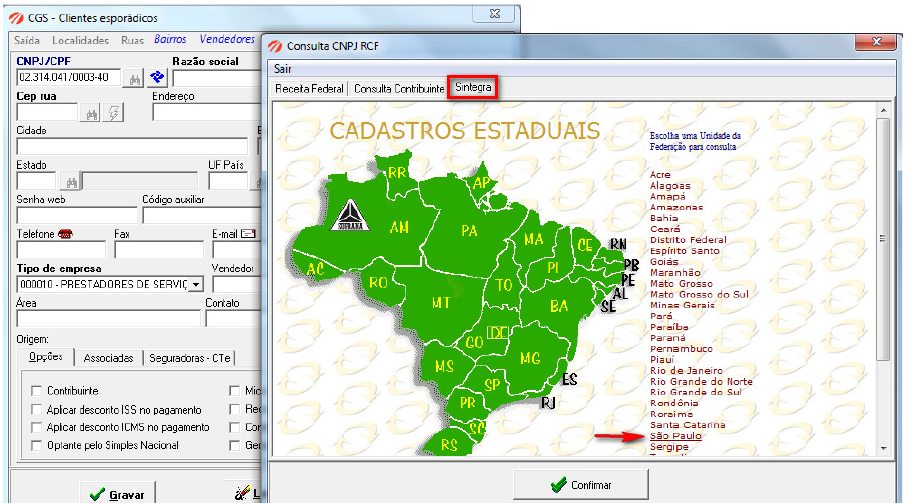Toggle the partially hidden Mic checkbox
Image resolution: width=908 pixels, height=504 pixels.
click(x=235, y=390)
